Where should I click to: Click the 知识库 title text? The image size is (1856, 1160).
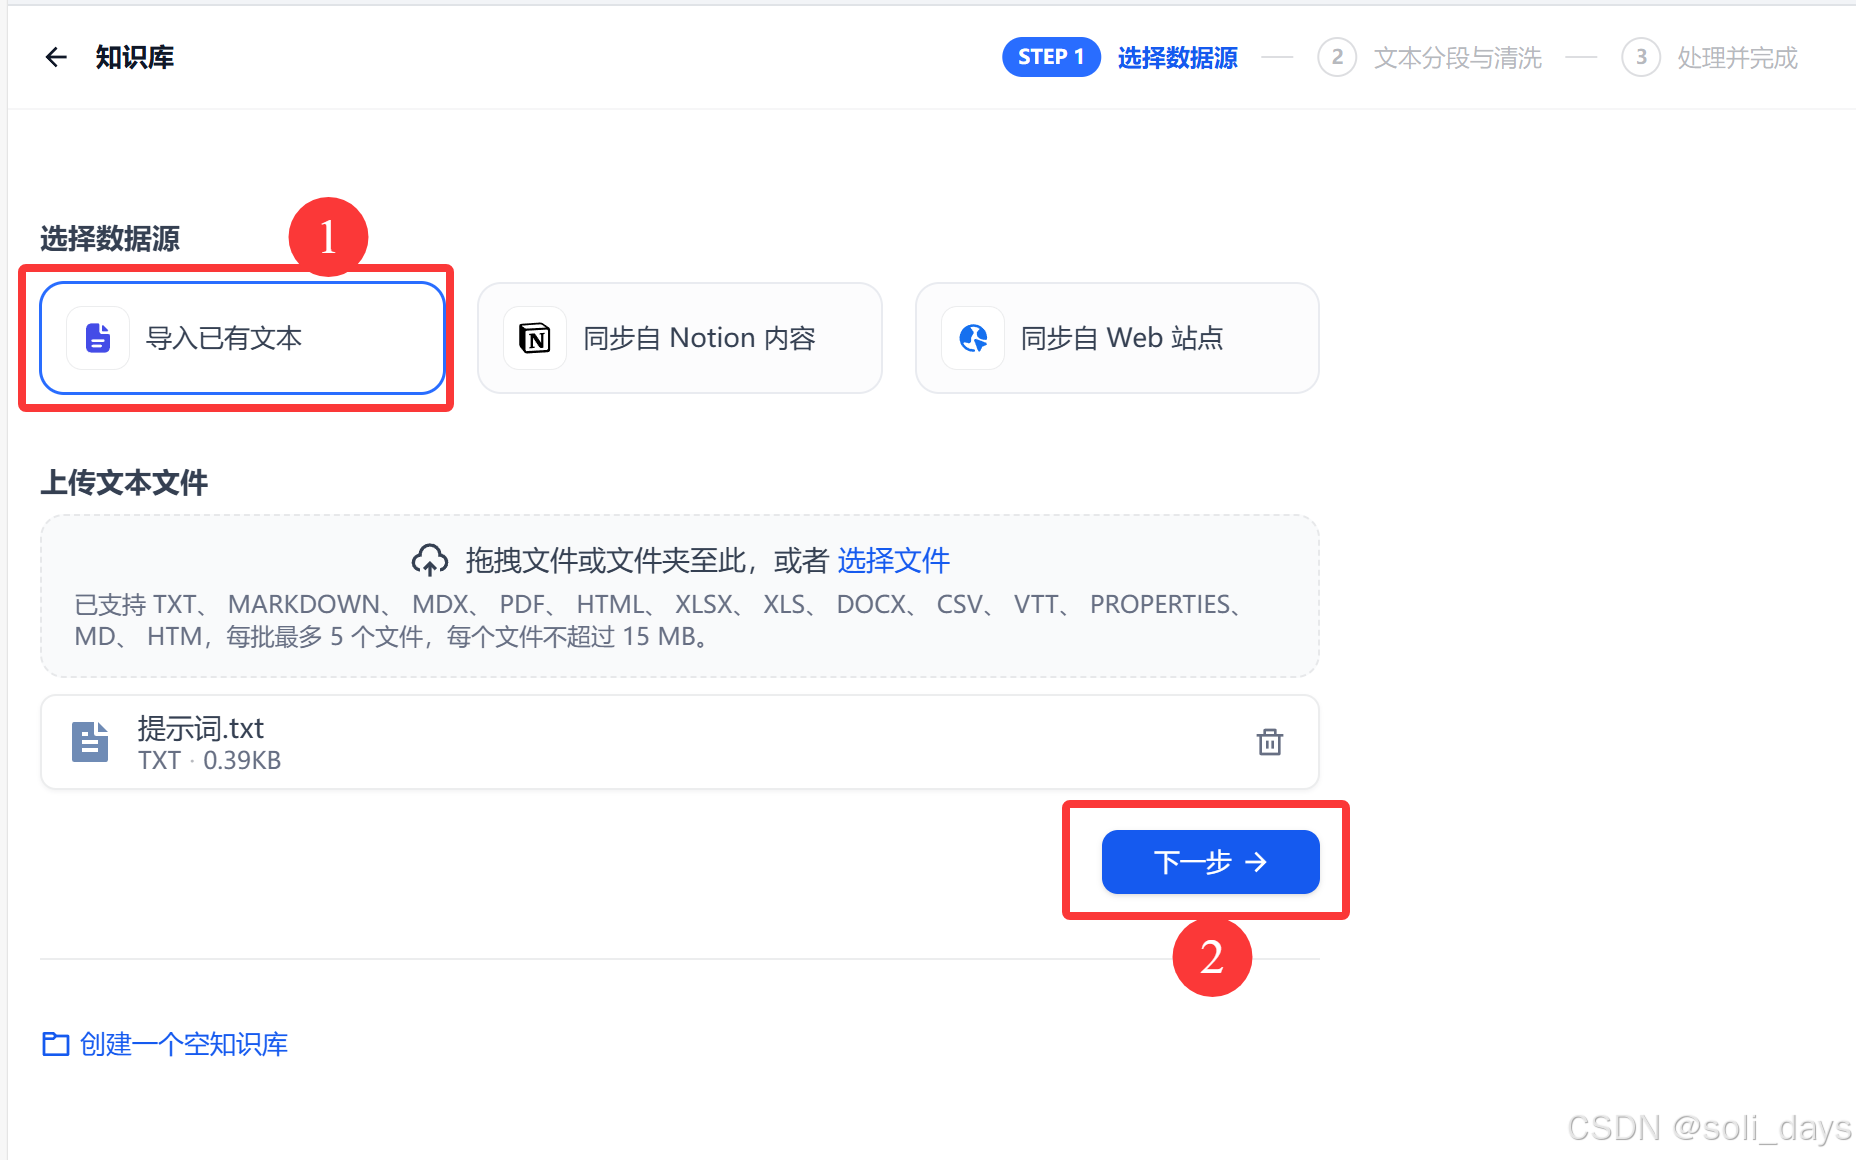(134, 57)
